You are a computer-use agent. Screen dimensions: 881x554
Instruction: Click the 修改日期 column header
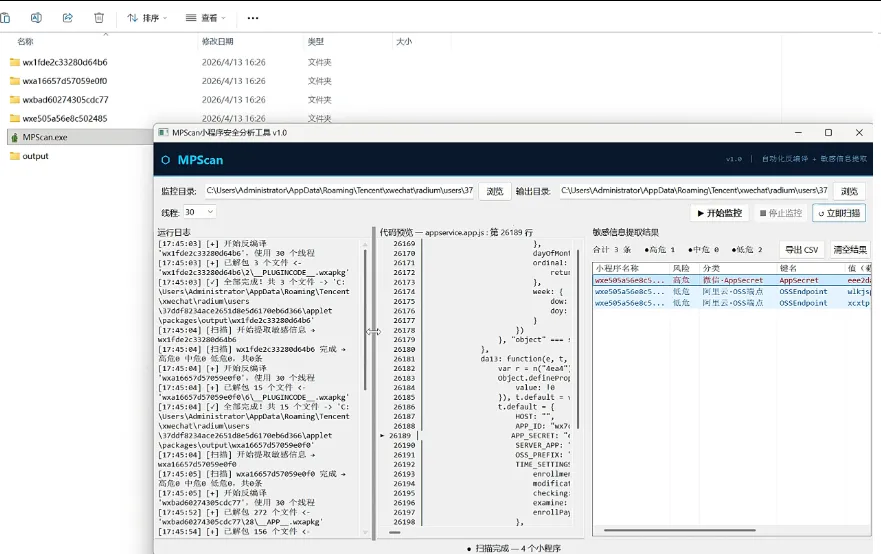pos(217,42)
